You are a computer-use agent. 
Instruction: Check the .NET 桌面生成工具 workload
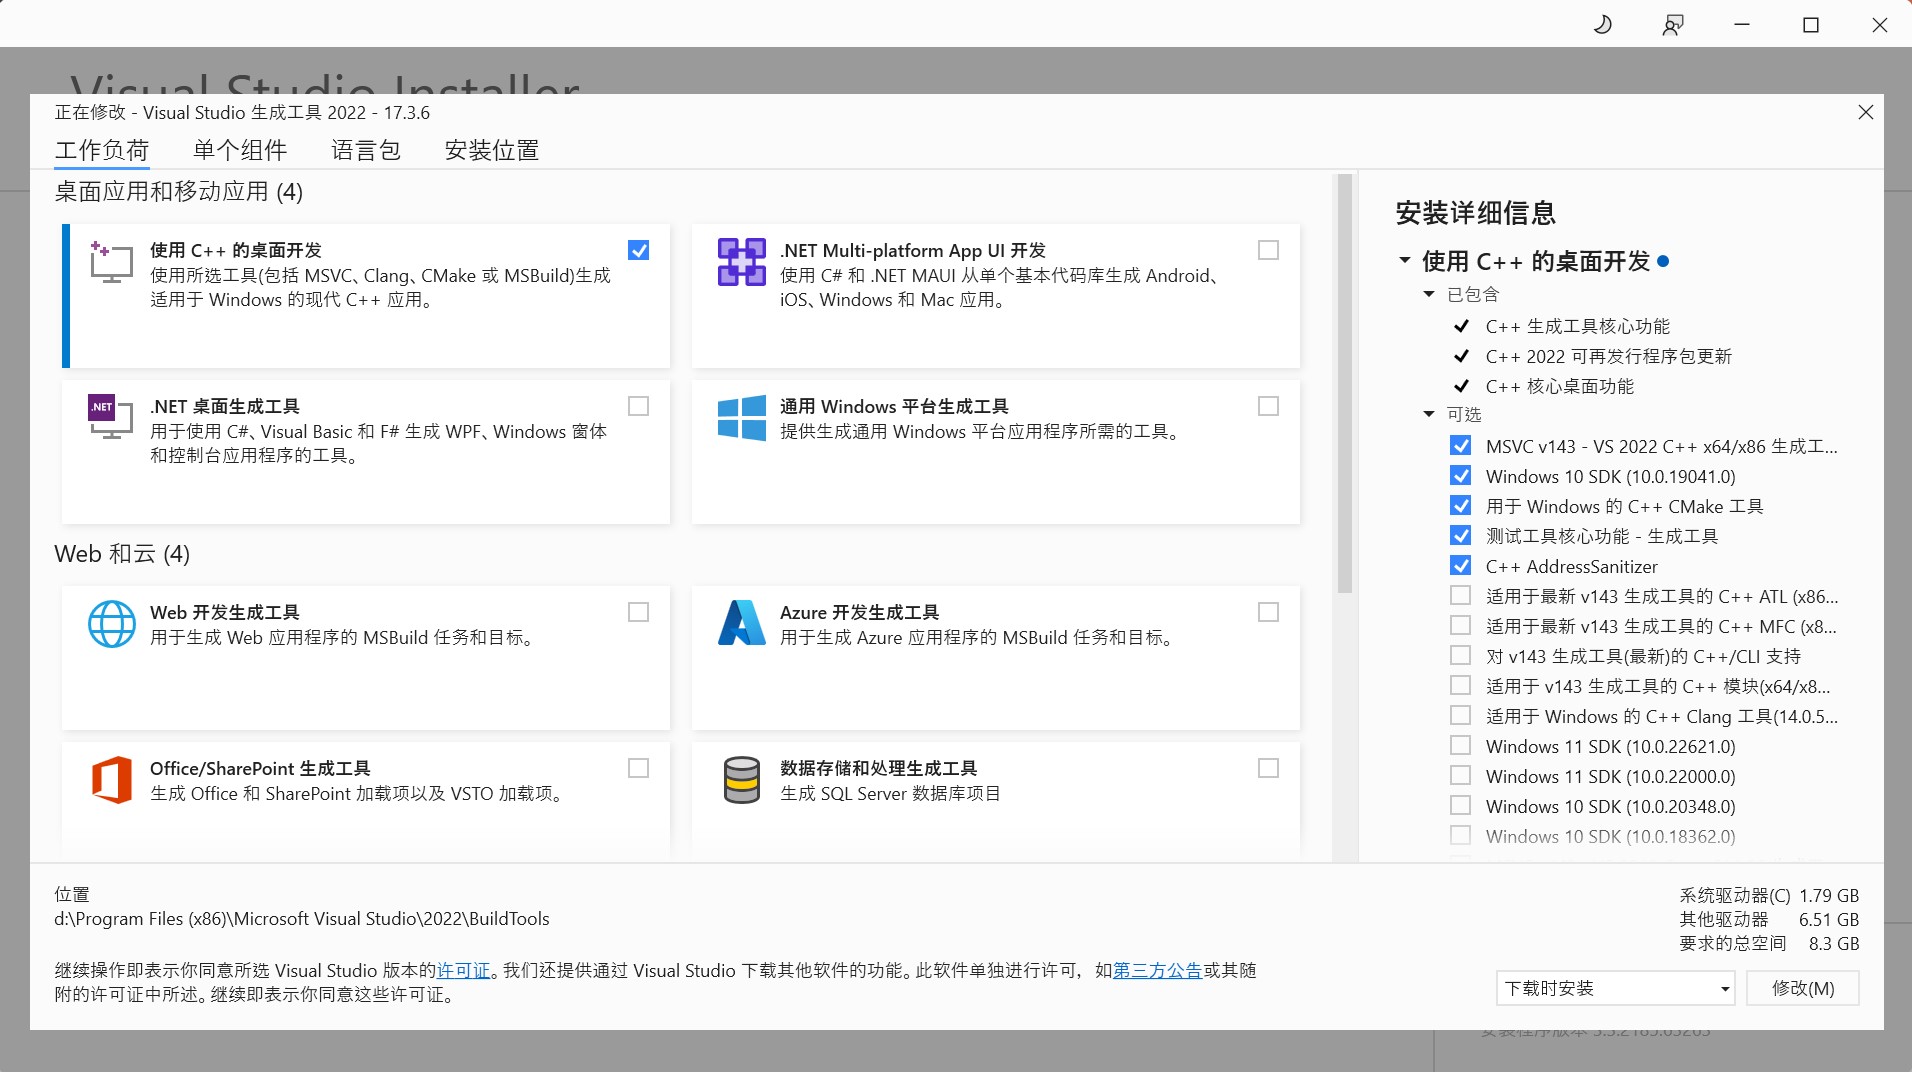pyautogui.click(x=638, y=406)
